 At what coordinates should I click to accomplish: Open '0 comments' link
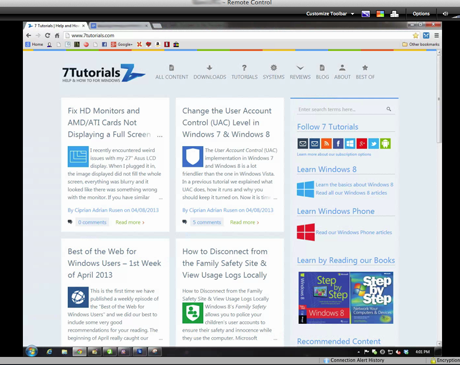pos(92,222)
